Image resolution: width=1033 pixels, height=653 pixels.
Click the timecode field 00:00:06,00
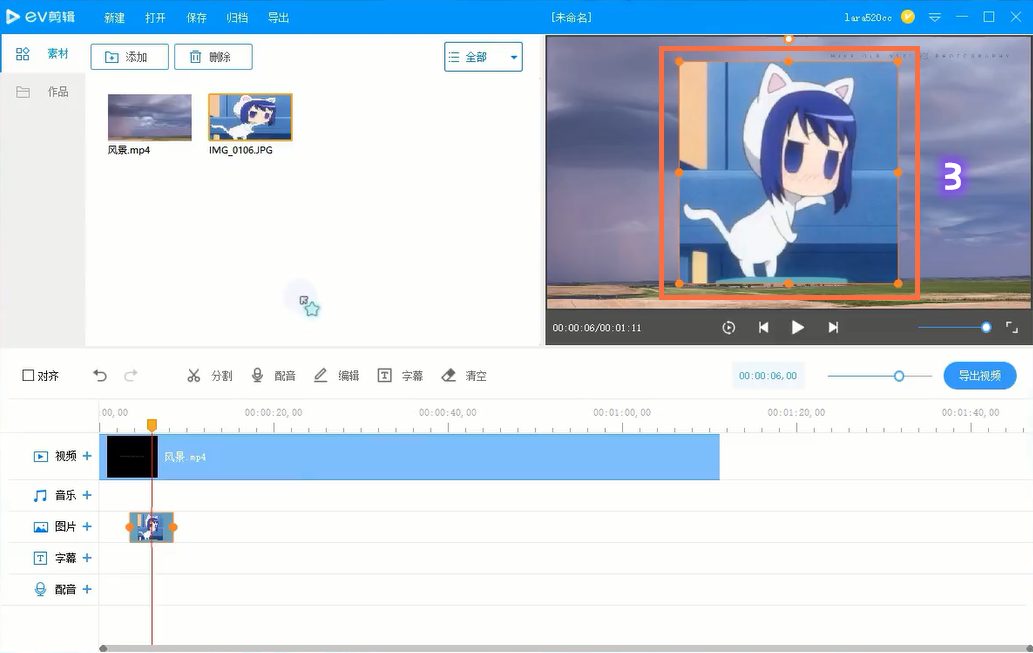pos(768,376)
